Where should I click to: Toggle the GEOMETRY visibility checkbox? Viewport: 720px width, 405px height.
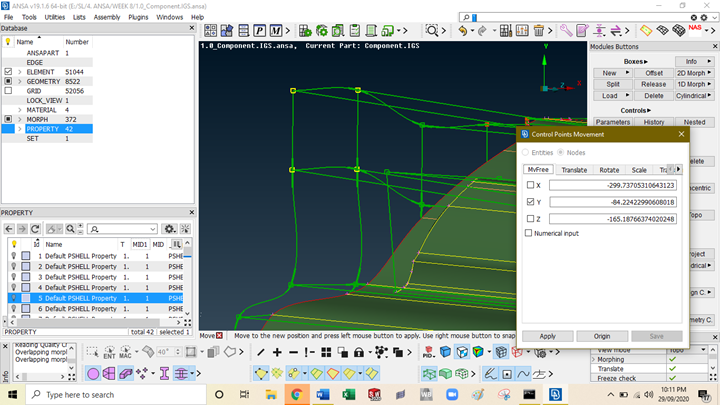(x=8, y=81)
